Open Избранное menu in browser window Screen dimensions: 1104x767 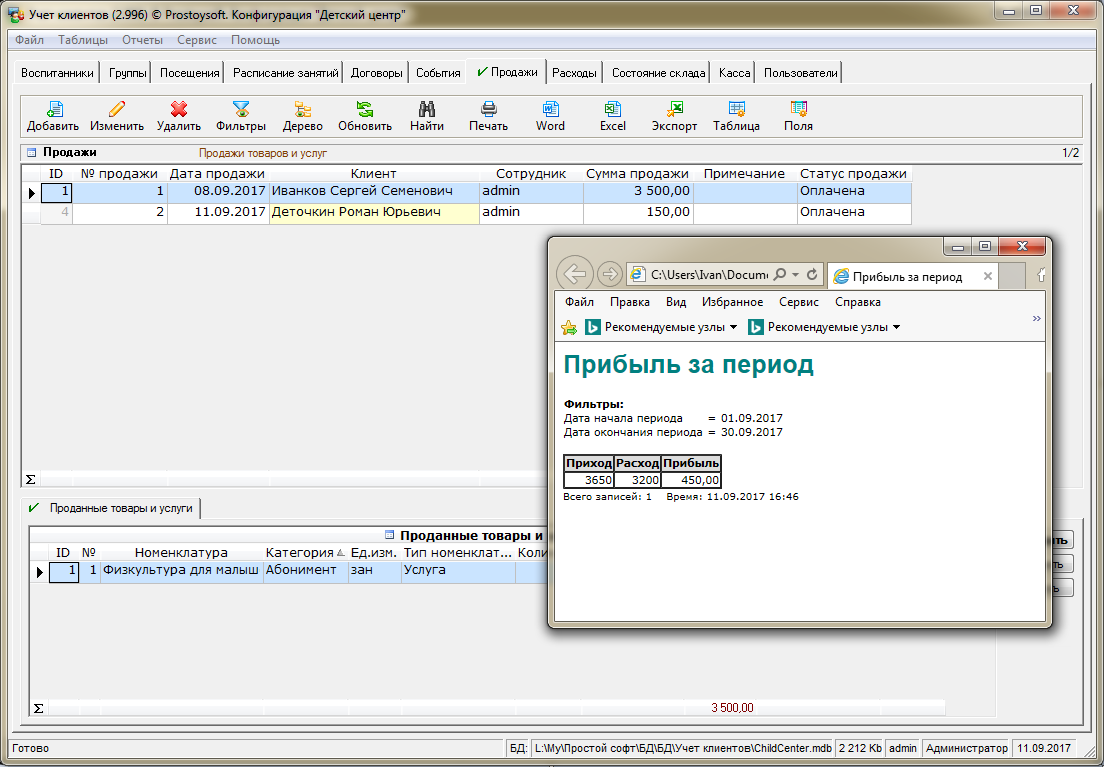pos(732,302)
